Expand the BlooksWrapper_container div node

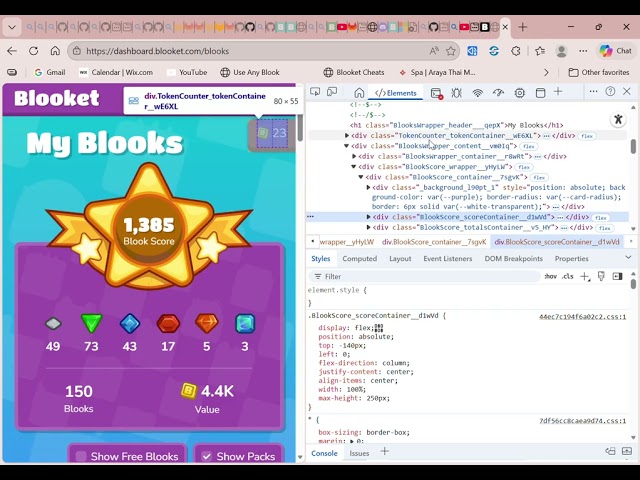pyautogui.click(x=354, y=156)
